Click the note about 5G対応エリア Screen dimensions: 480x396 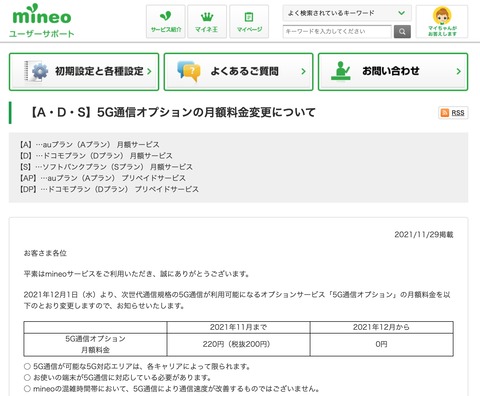coord(137,366)
